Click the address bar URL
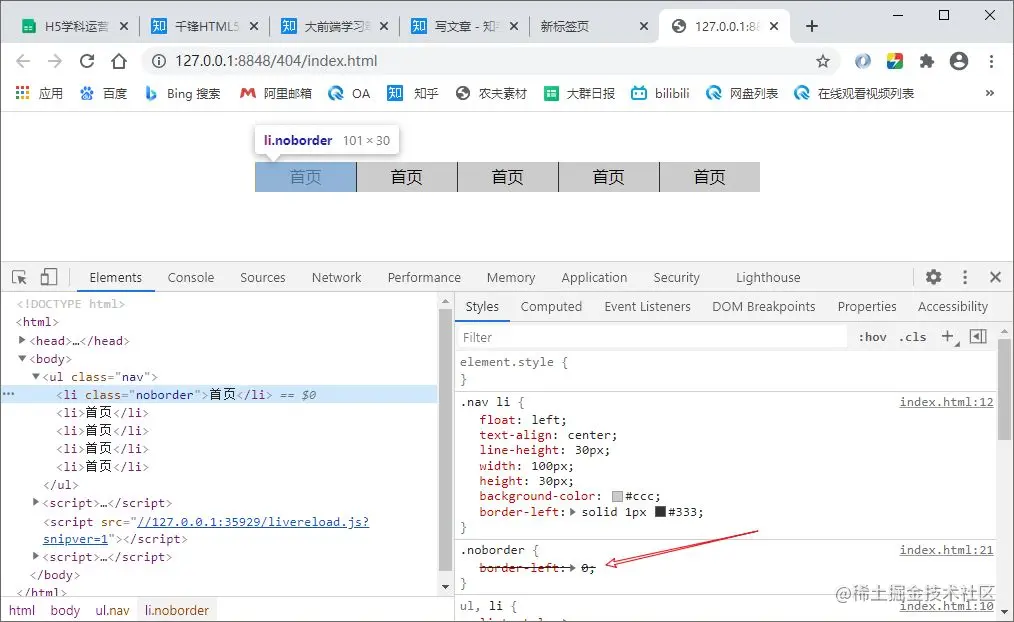 tap(276, 61)
